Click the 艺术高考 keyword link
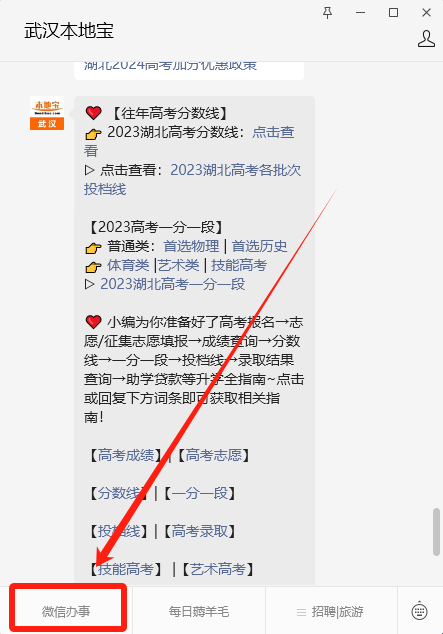Screen dimensions: 443x634 218,569
